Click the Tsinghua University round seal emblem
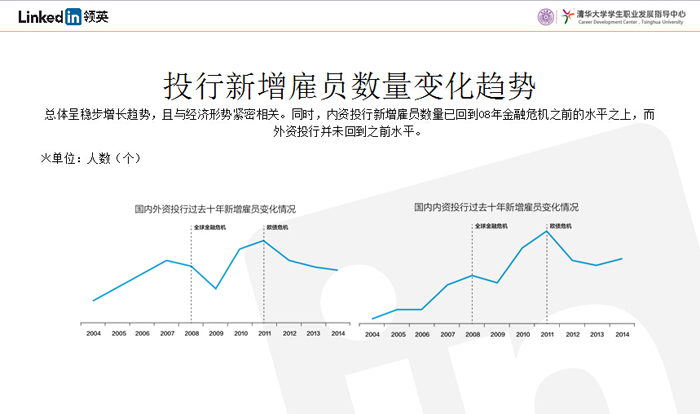The image size is (700, 414). (545, 17)
